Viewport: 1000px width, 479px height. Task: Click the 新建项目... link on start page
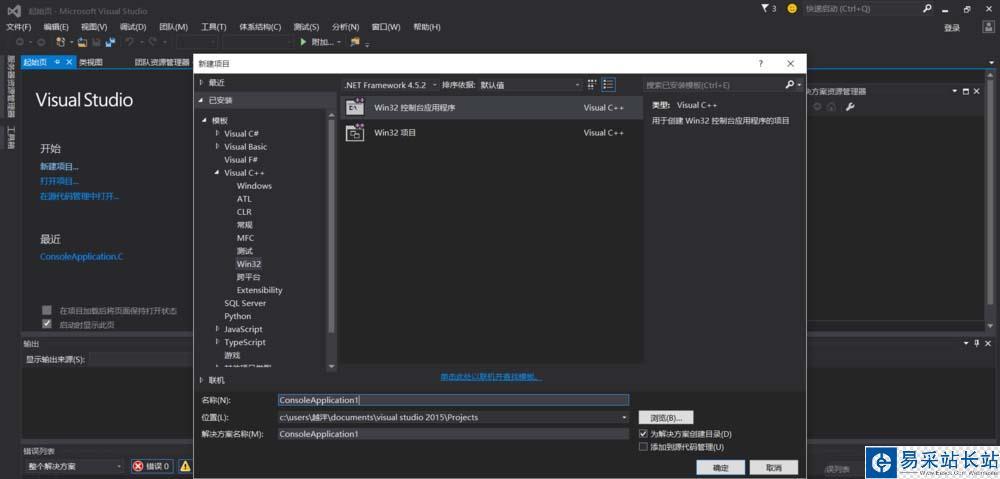[x=59, y=166]
